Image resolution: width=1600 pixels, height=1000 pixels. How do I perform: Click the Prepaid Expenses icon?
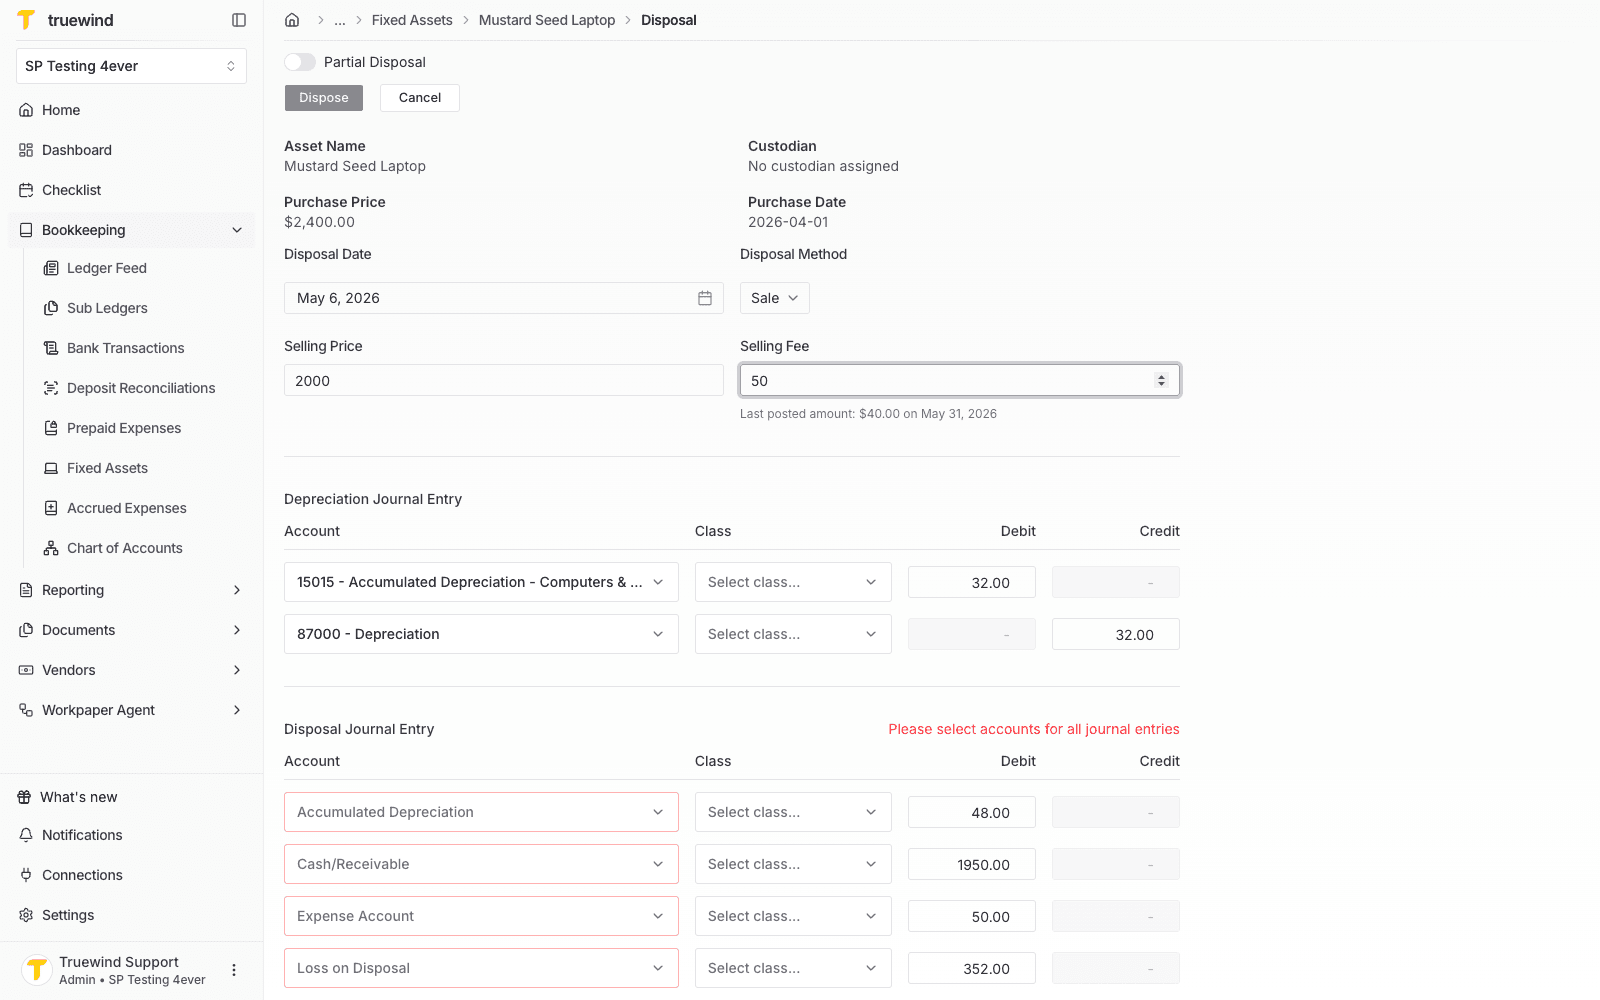(x=51, y=428)
